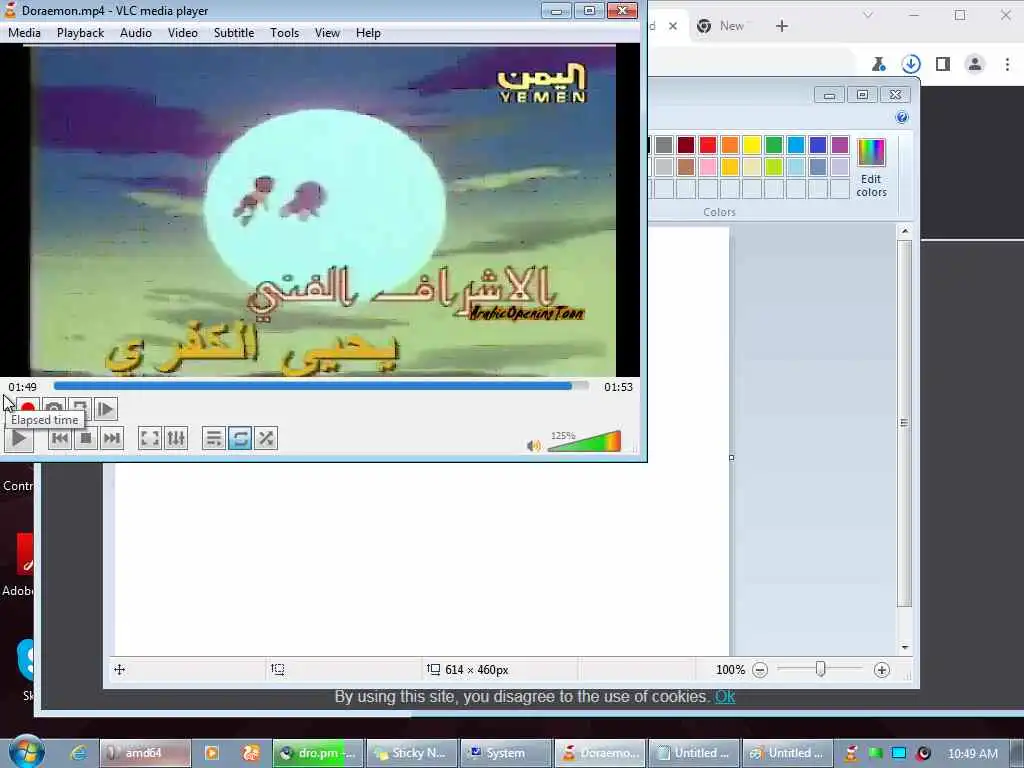
Task: Select the lime green swatch in Paint
Action: [x=774, y=167]
